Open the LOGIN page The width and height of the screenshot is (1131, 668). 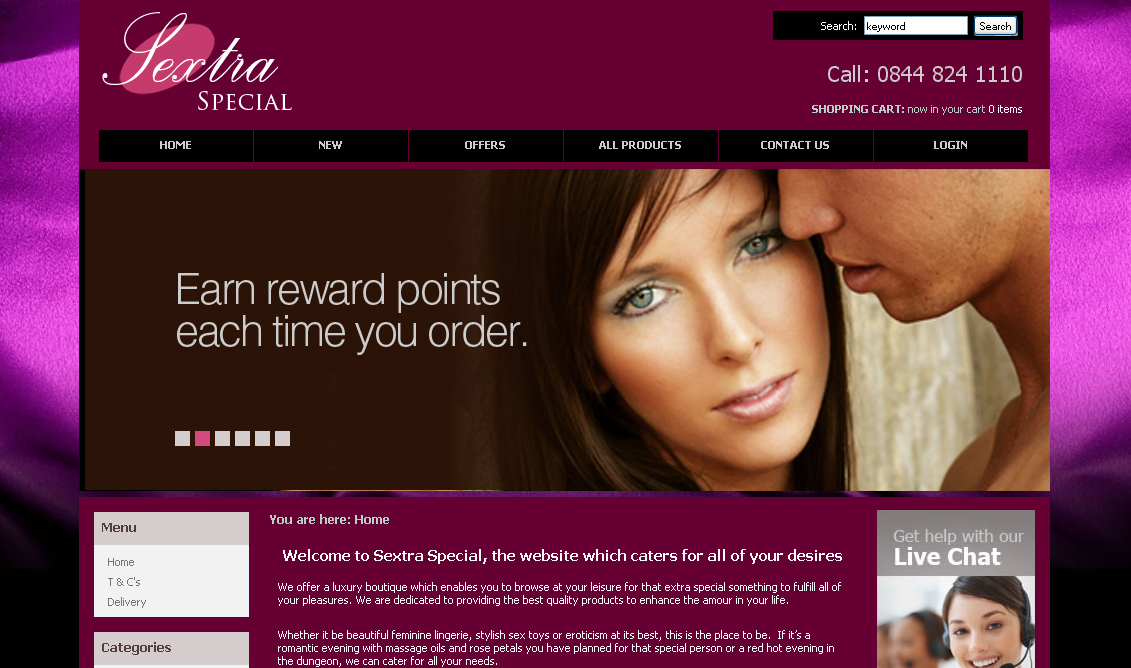tap(951, 145)
